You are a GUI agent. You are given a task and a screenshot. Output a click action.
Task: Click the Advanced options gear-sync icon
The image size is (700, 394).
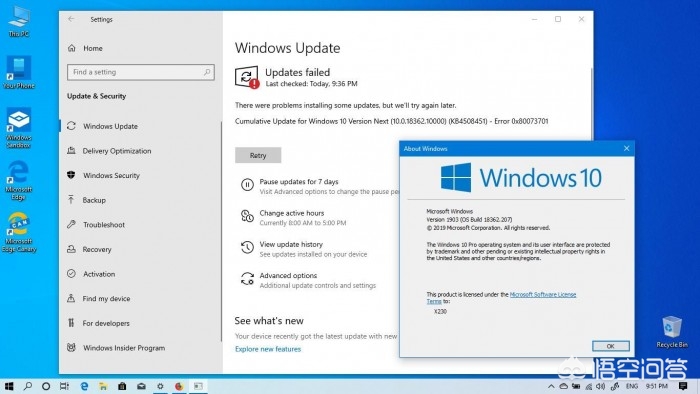pos(247,278)
